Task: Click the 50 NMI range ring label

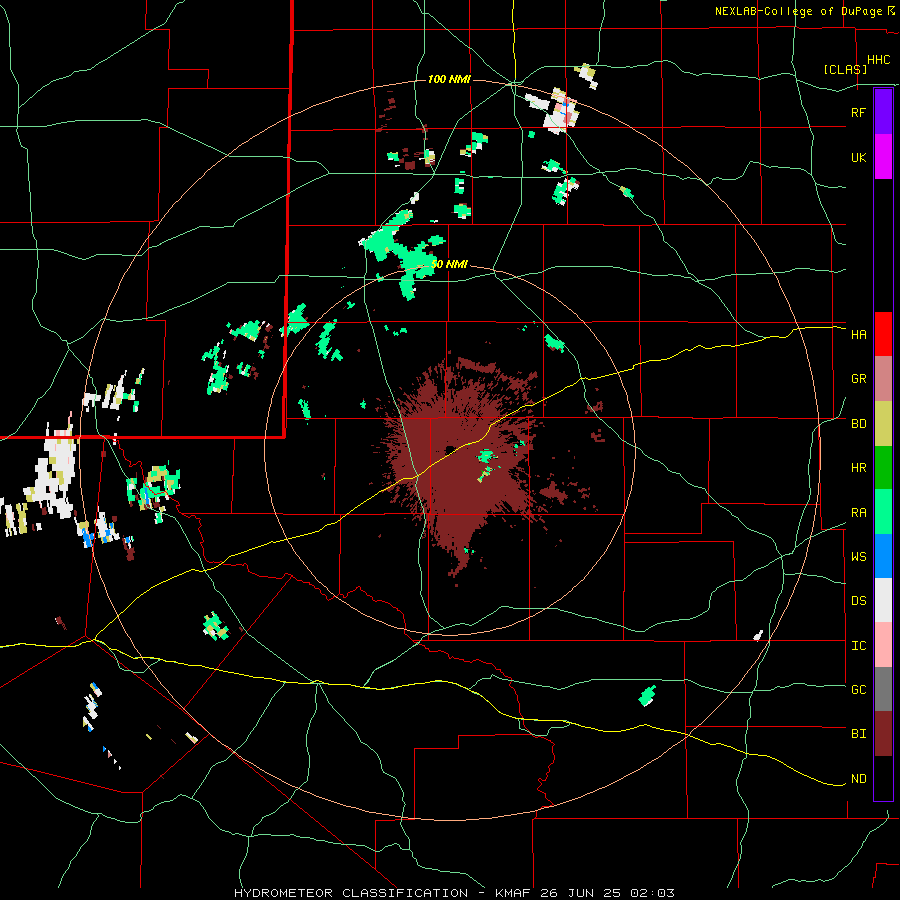Action: (449, 265)
